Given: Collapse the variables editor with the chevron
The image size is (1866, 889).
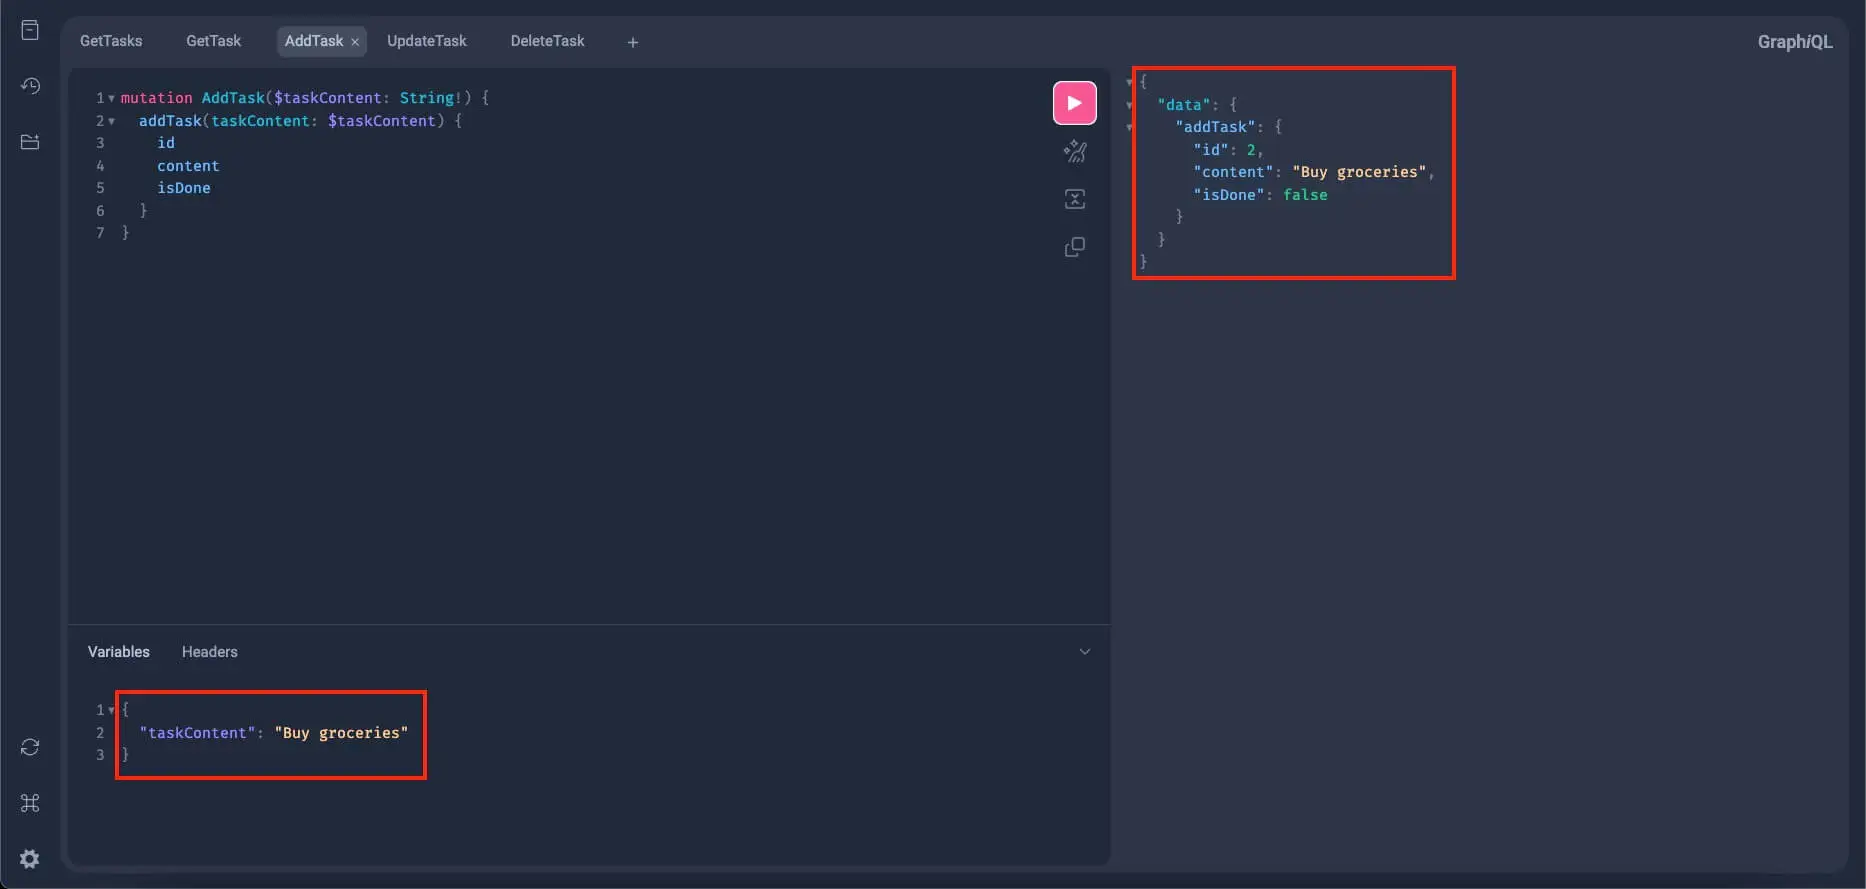Looking at the screenshot, I should [1084, 652].
